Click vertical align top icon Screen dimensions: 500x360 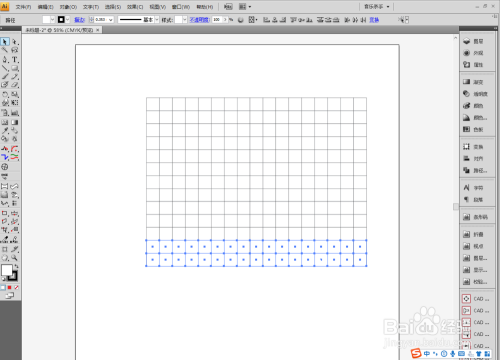pos(294,20)
